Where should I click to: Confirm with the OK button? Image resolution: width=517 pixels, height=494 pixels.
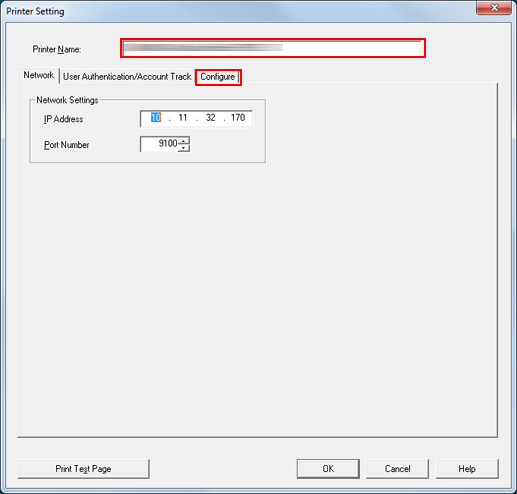328,469
